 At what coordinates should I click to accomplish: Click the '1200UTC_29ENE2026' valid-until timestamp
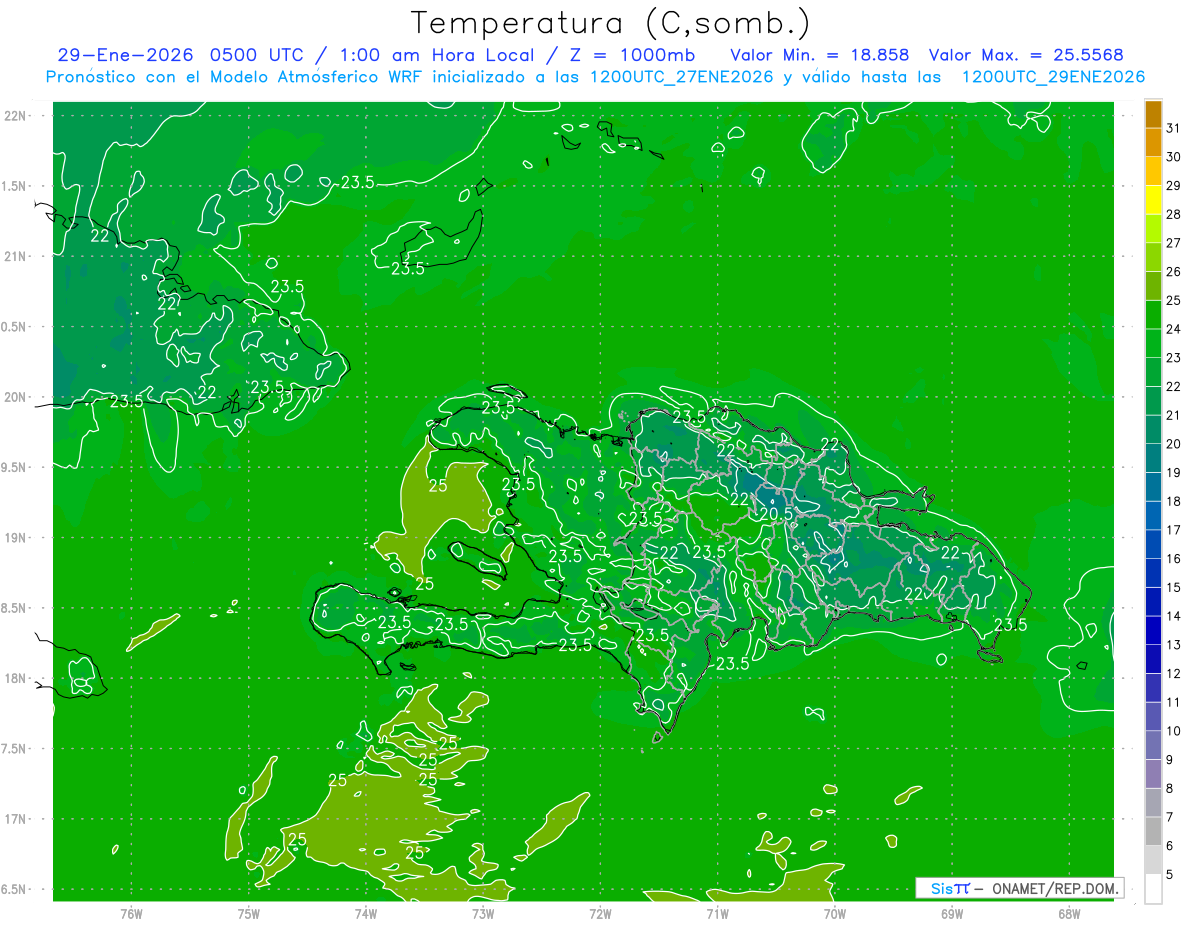(x=1053, y=77)
